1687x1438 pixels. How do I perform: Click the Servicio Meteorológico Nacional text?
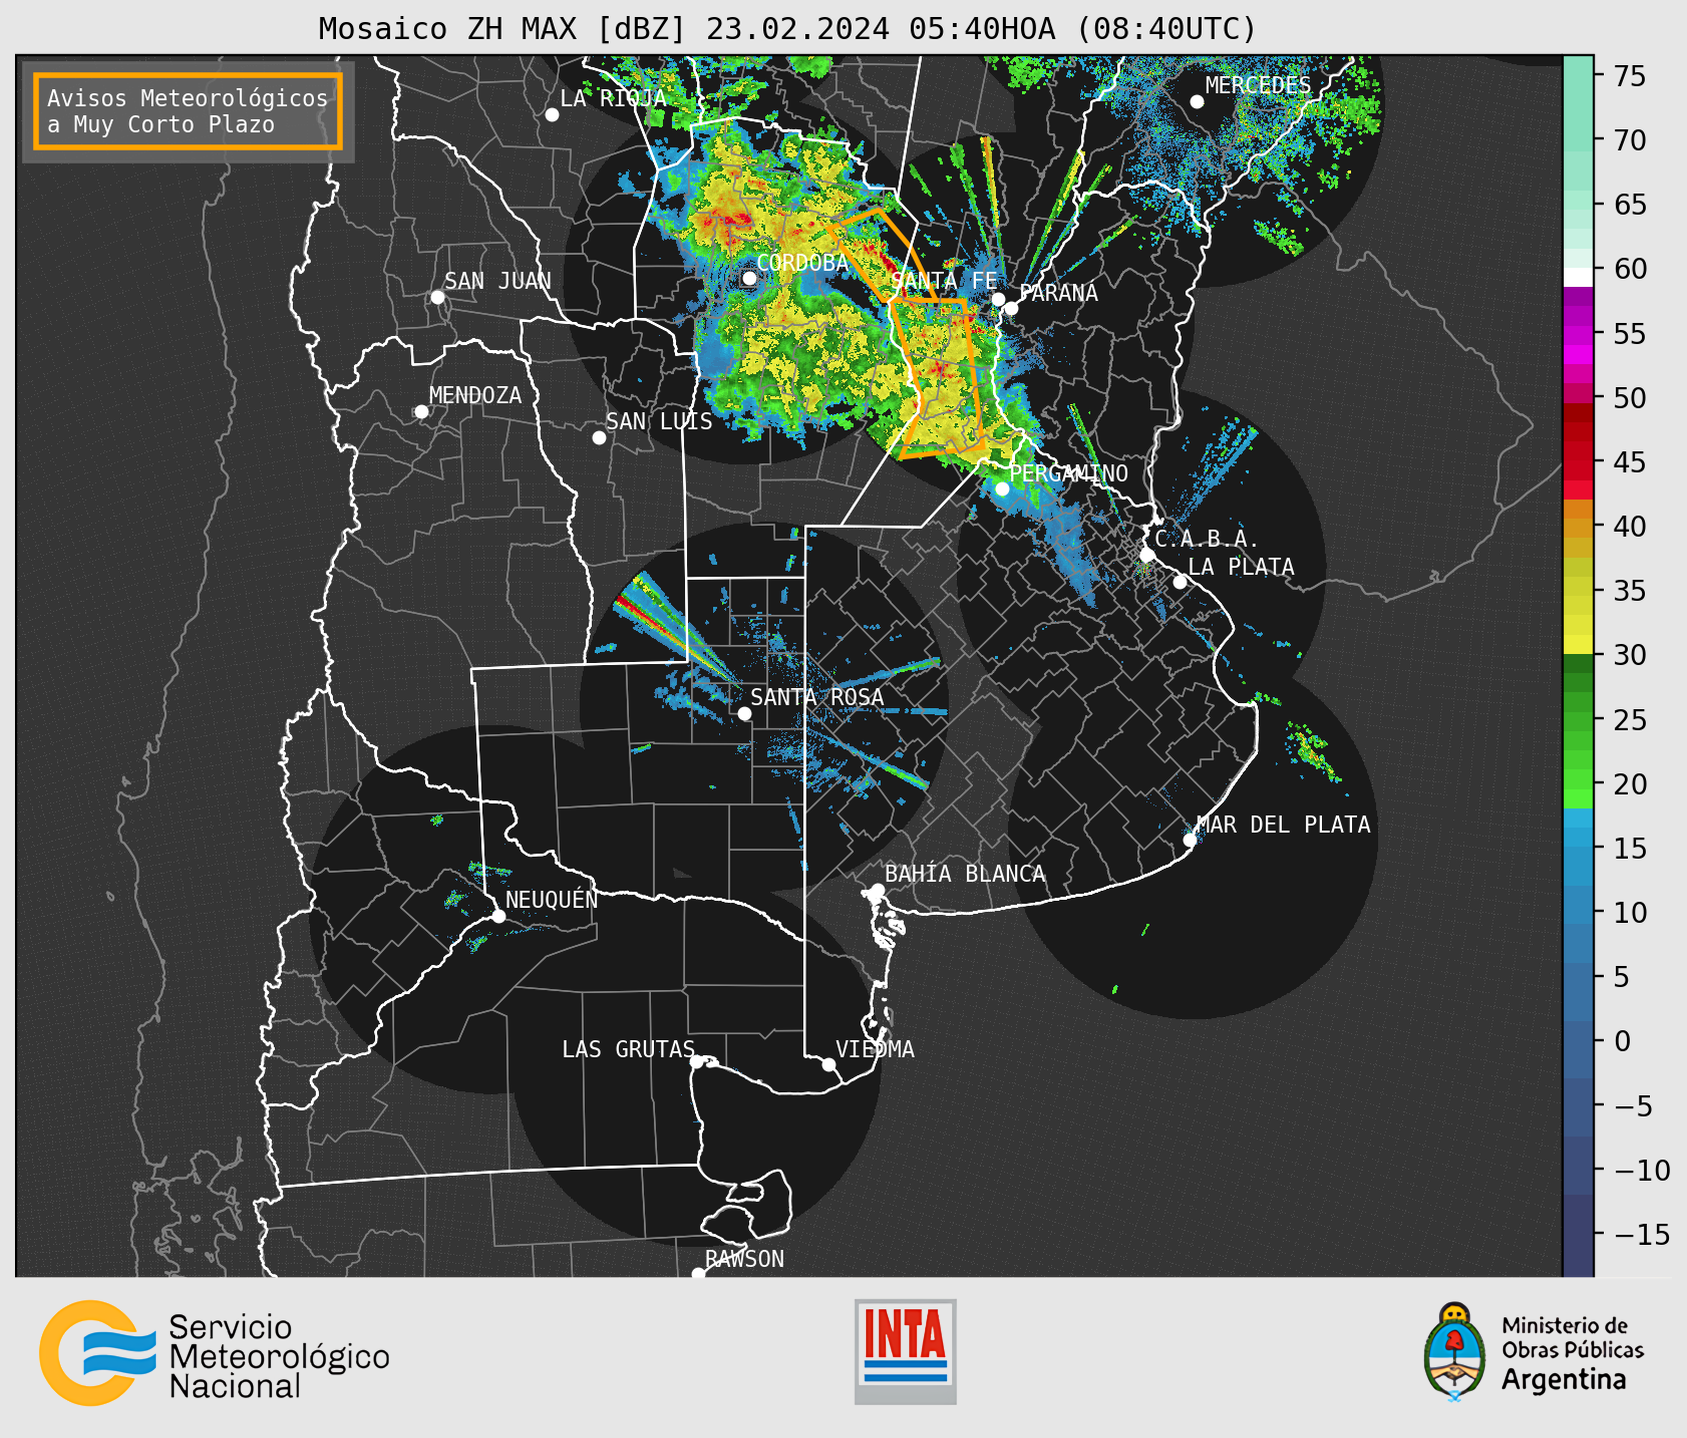279,1356
